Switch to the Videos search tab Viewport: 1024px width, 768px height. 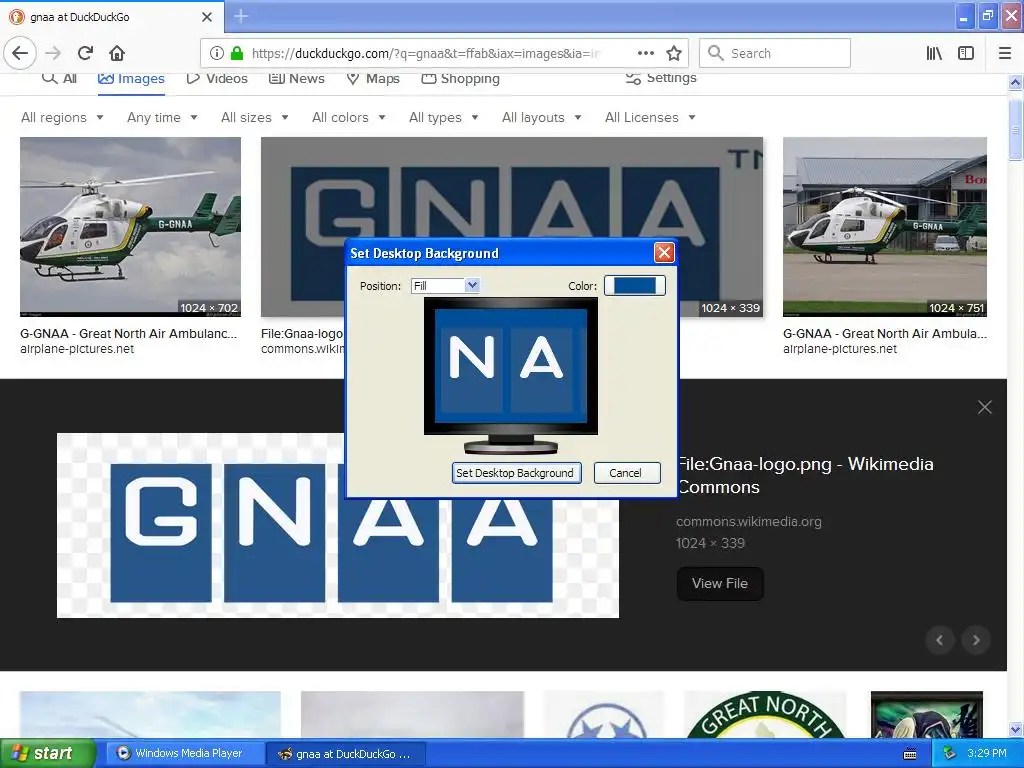click(x=217, y=78)
